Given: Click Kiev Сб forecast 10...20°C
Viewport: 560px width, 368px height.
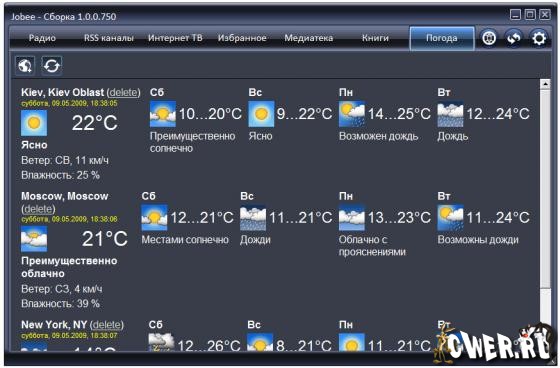Looking at the screenshot, I should coord(210,114).
